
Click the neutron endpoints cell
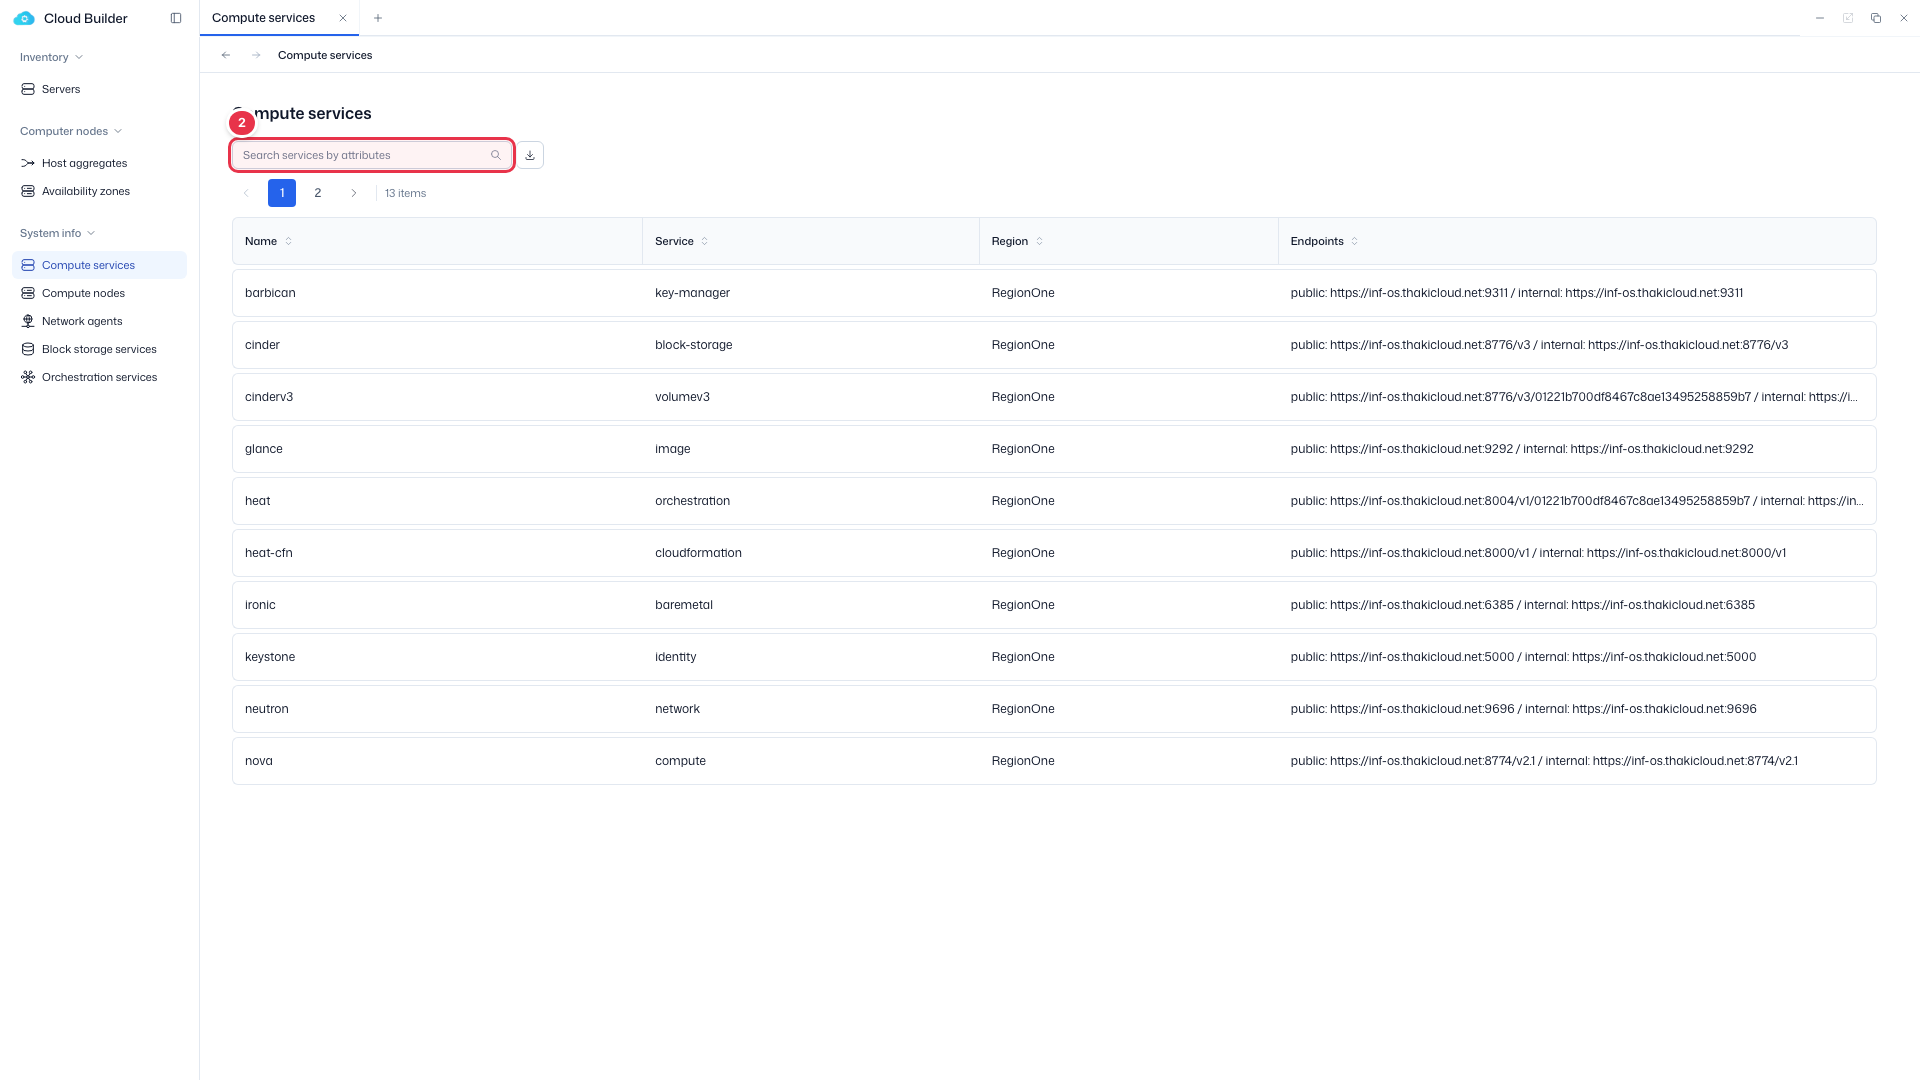(x=1523, y=709)
